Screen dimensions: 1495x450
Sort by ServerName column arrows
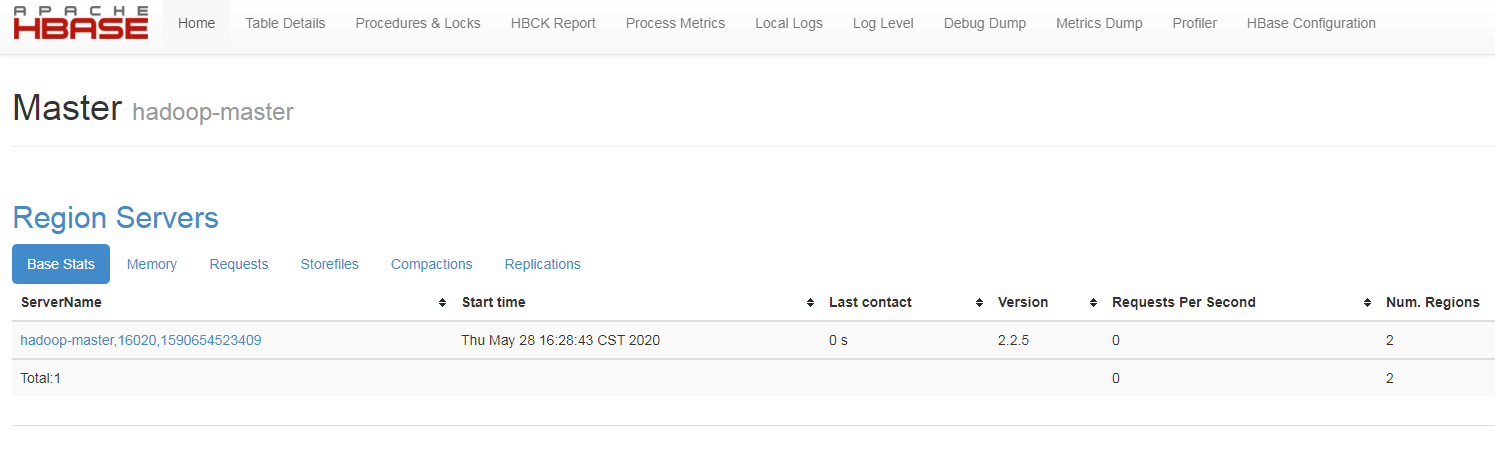click(442, 303)
